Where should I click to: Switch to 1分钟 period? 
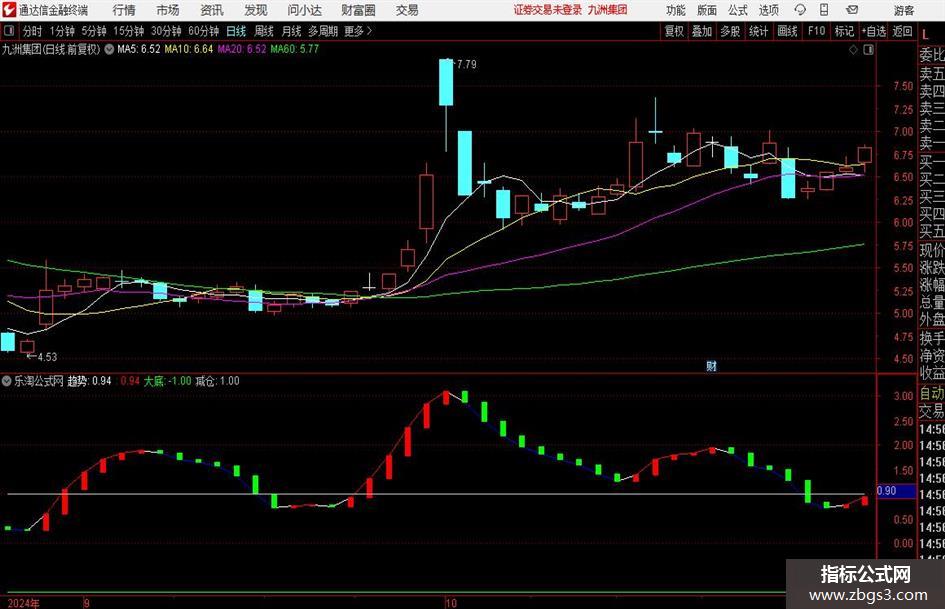(x=62, y=31)
